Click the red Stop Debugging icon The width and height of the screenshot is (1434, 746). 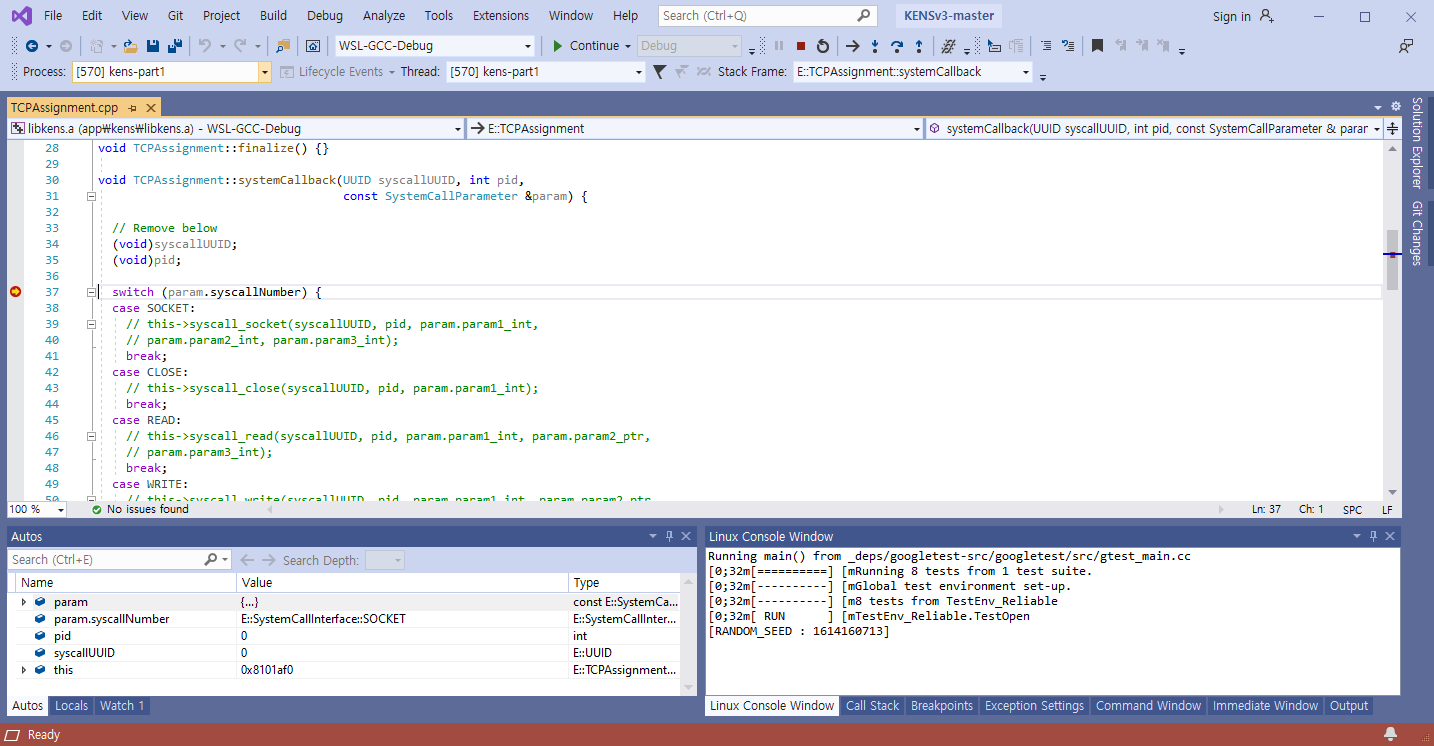click(x=801, y=46)
